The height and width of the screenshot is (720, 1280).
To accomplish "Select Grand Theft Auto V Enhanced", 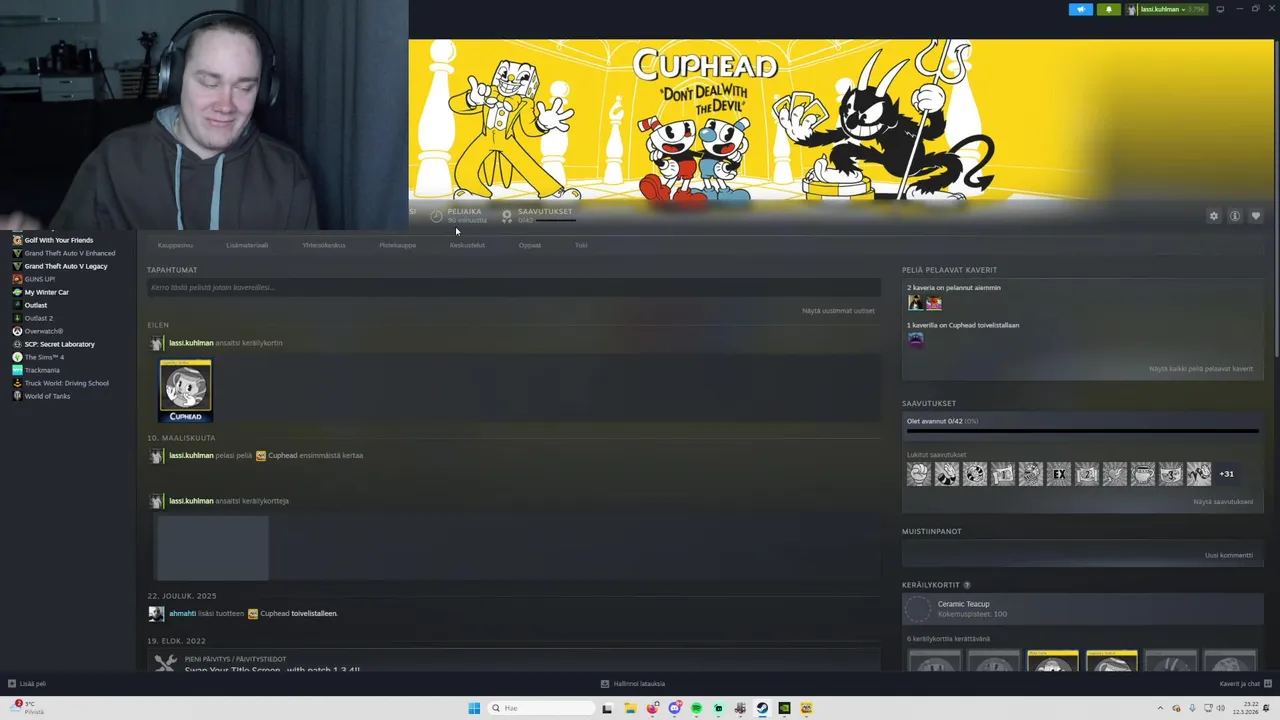I will (x=70, y=253).
